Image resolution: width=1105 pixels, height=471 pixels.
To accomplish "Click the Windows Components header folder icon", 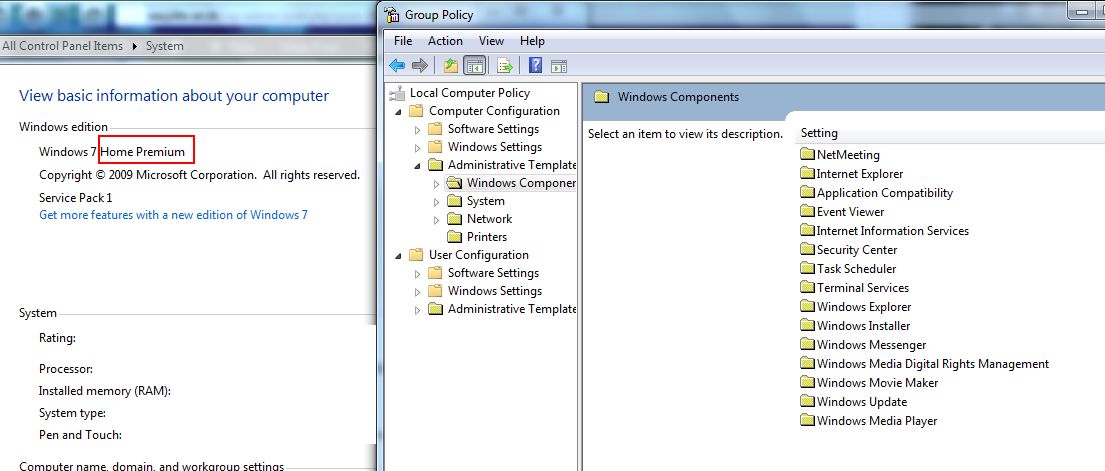I will coord(601,97).
